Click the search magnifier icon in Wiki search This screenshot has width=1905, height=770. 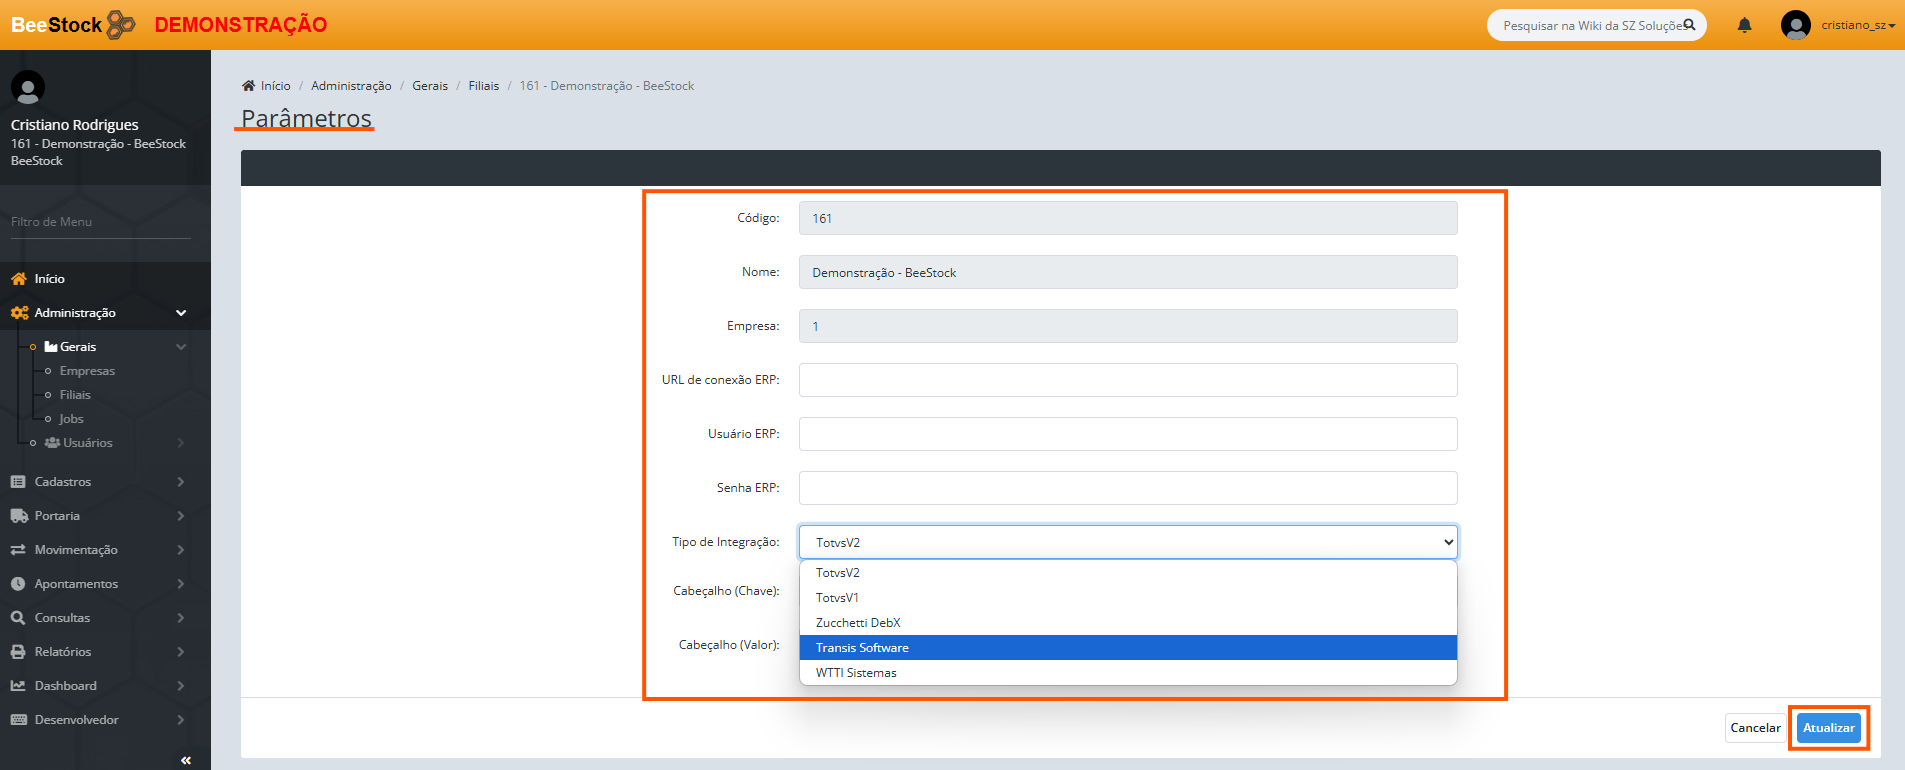pos(1689,25)
